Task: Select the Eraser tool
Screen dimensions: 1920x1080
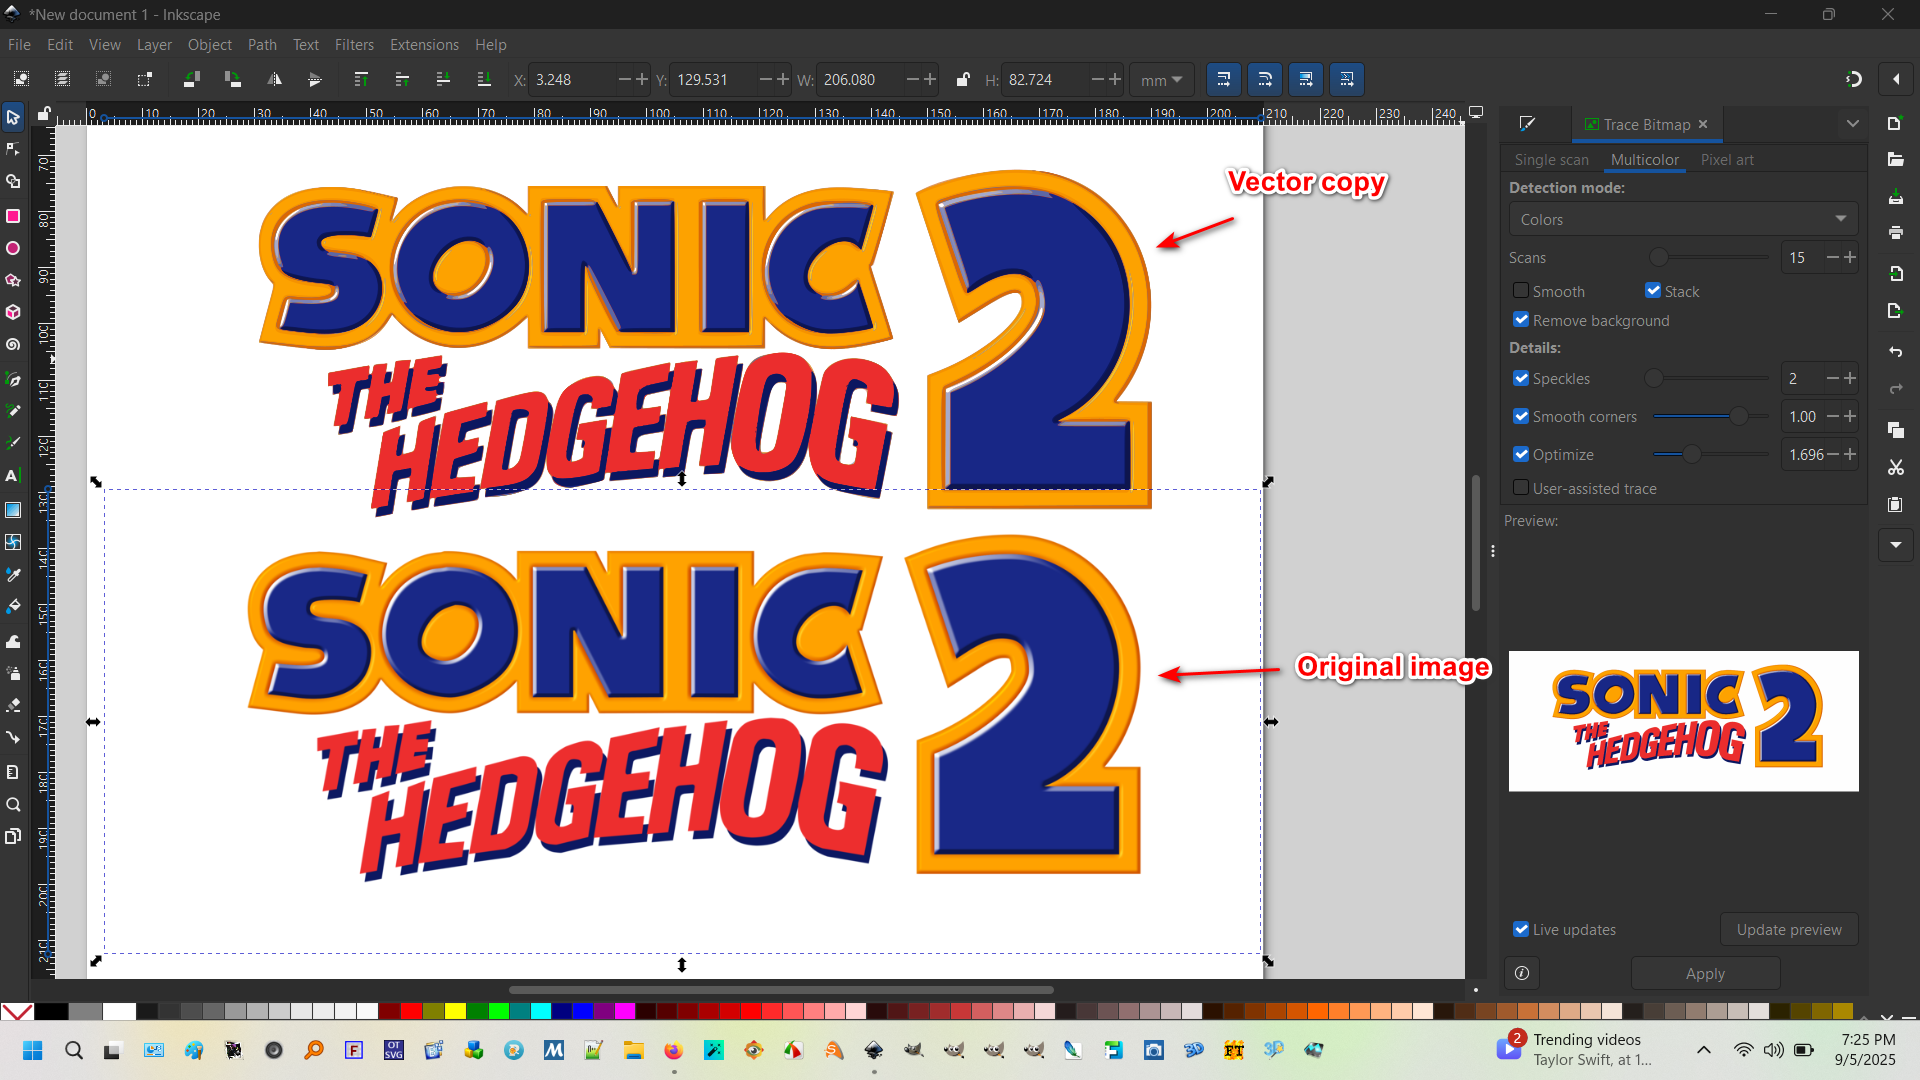Action: click(x=13, y=705)
